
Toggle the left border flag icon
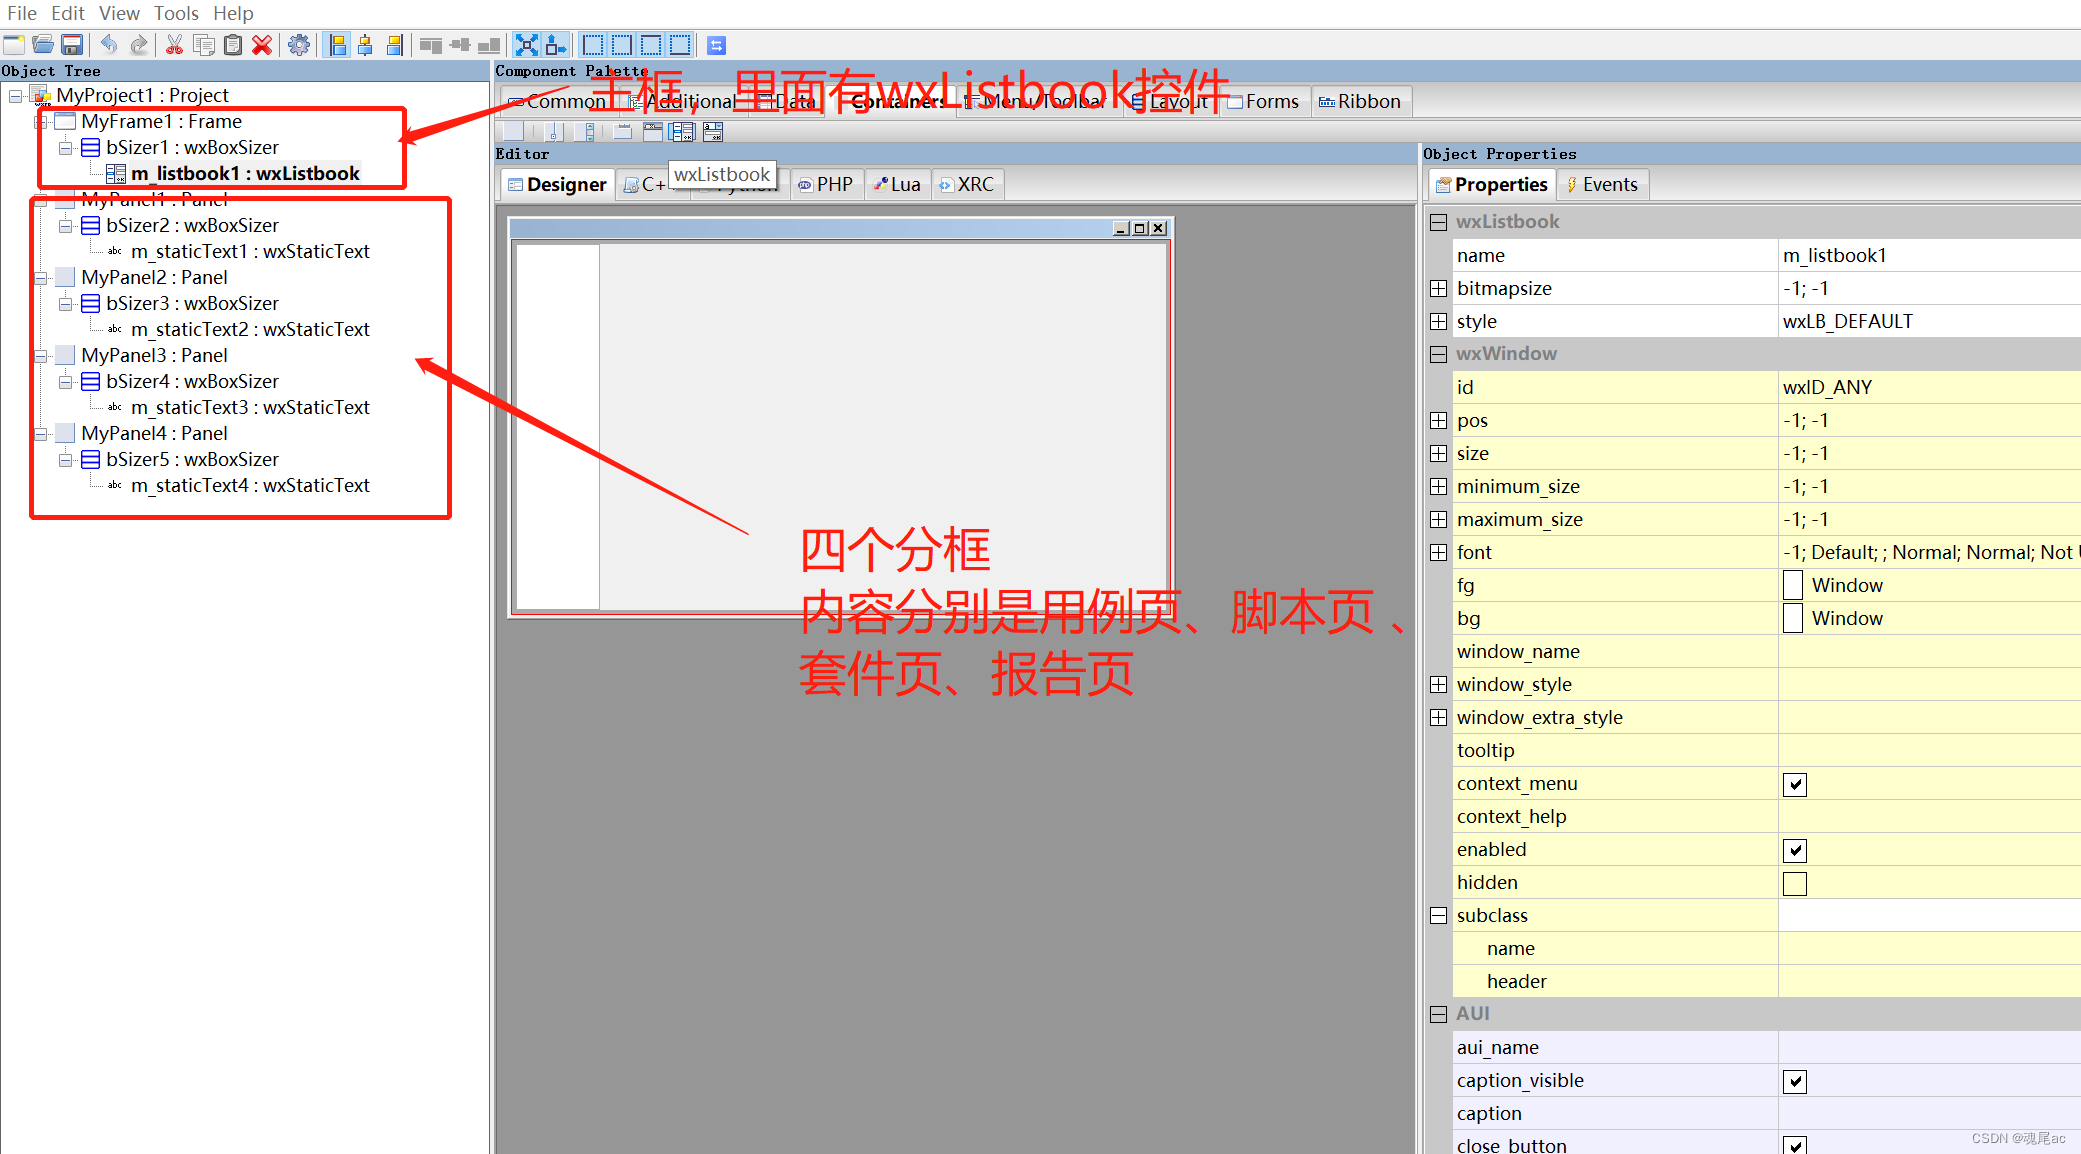click(593, 45)
